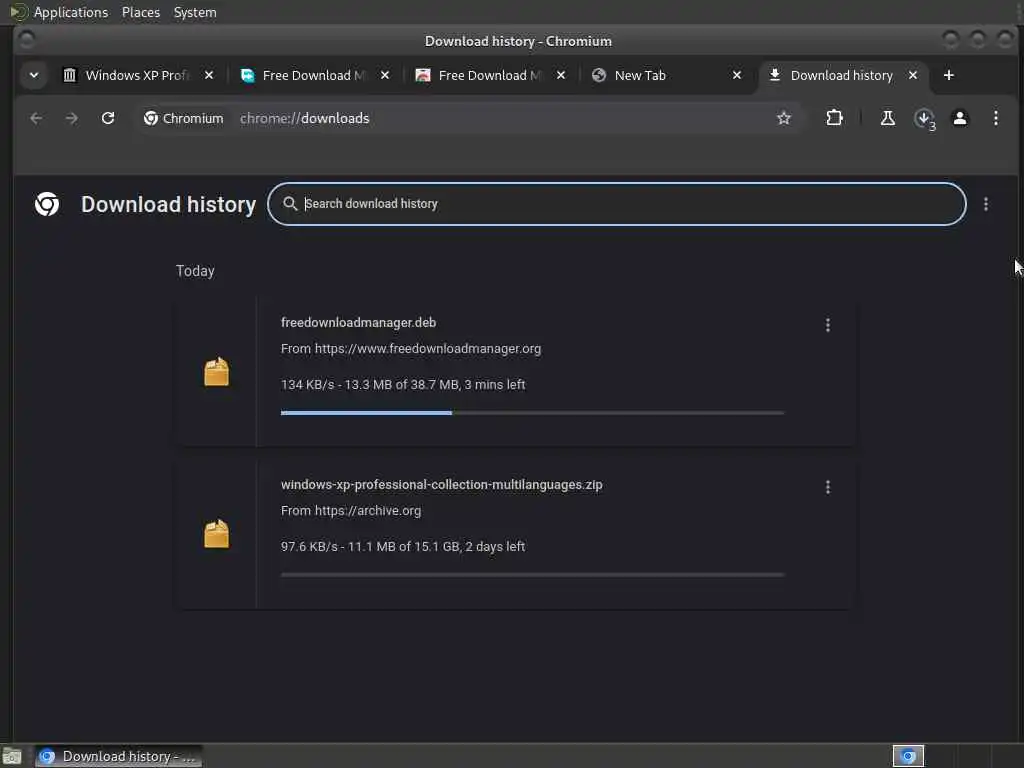Open the freedownloadmanager.org source link
This screenshot has width=1024, height=768.
coord(428,349)
